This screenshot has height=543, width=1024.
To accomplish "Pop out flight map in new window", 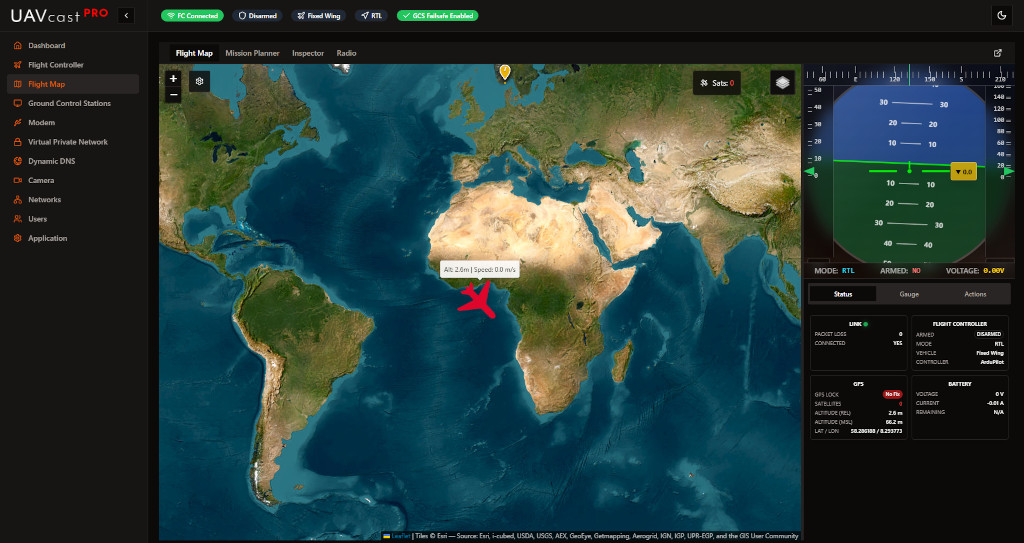I will click(x=997, y=53).
